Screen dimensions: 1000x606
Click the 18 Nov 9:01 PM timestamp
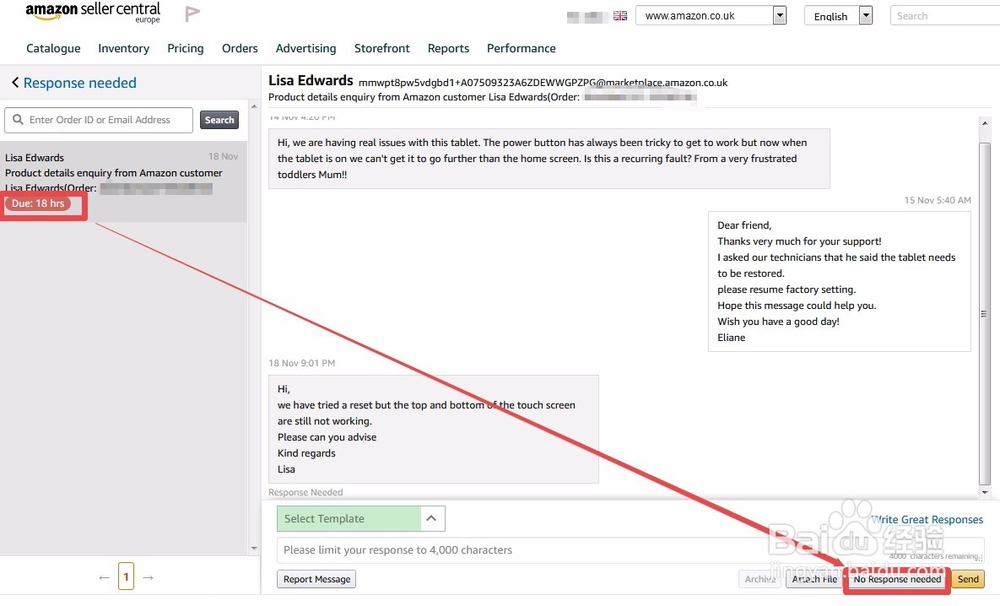[302, 363]
